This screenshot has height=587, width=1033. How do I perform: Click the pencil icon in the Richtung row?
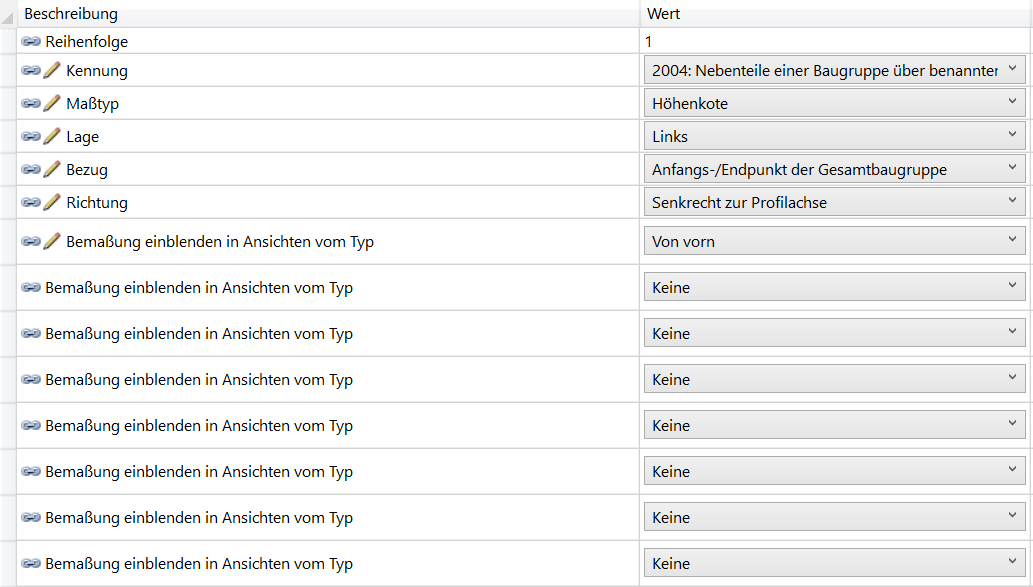click(x=52, y=202)
